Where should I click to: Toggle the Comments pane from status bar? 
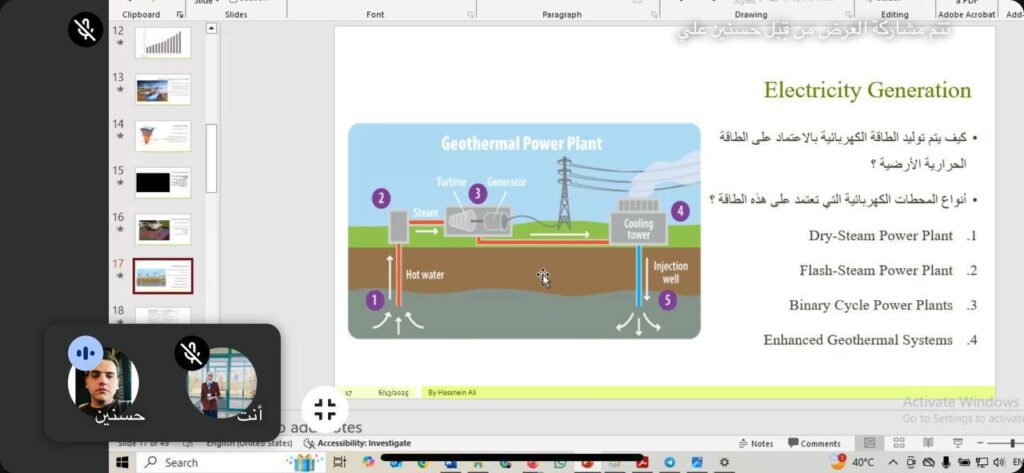(814, 443)
